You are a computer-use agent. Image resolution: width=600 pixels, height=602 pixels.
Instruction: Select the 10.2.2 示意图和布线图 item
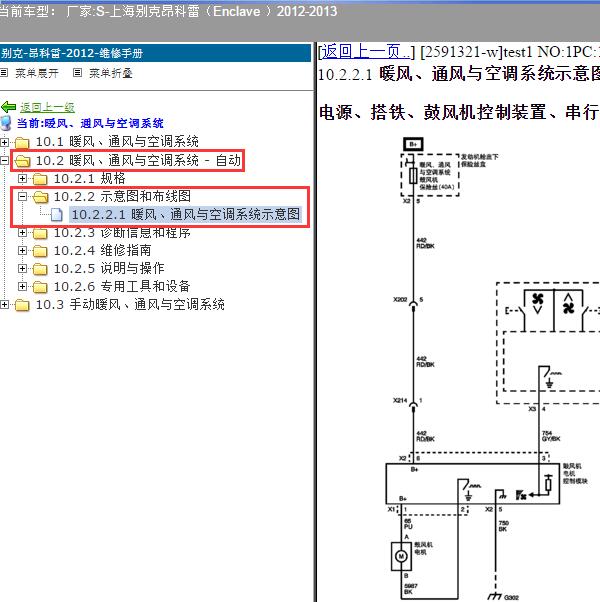click(122, 197)
